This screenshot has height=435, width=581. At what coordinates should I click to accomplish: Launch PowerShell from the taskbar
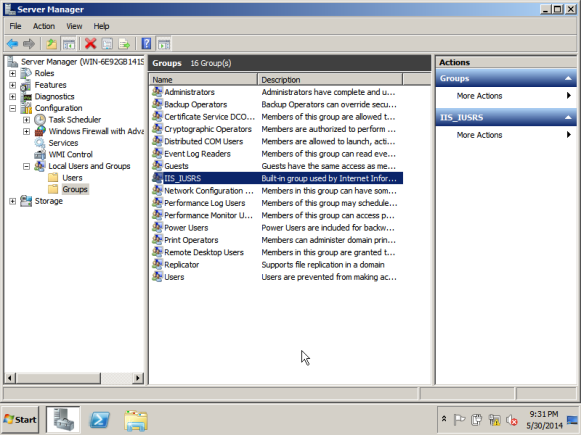(100, 420)
